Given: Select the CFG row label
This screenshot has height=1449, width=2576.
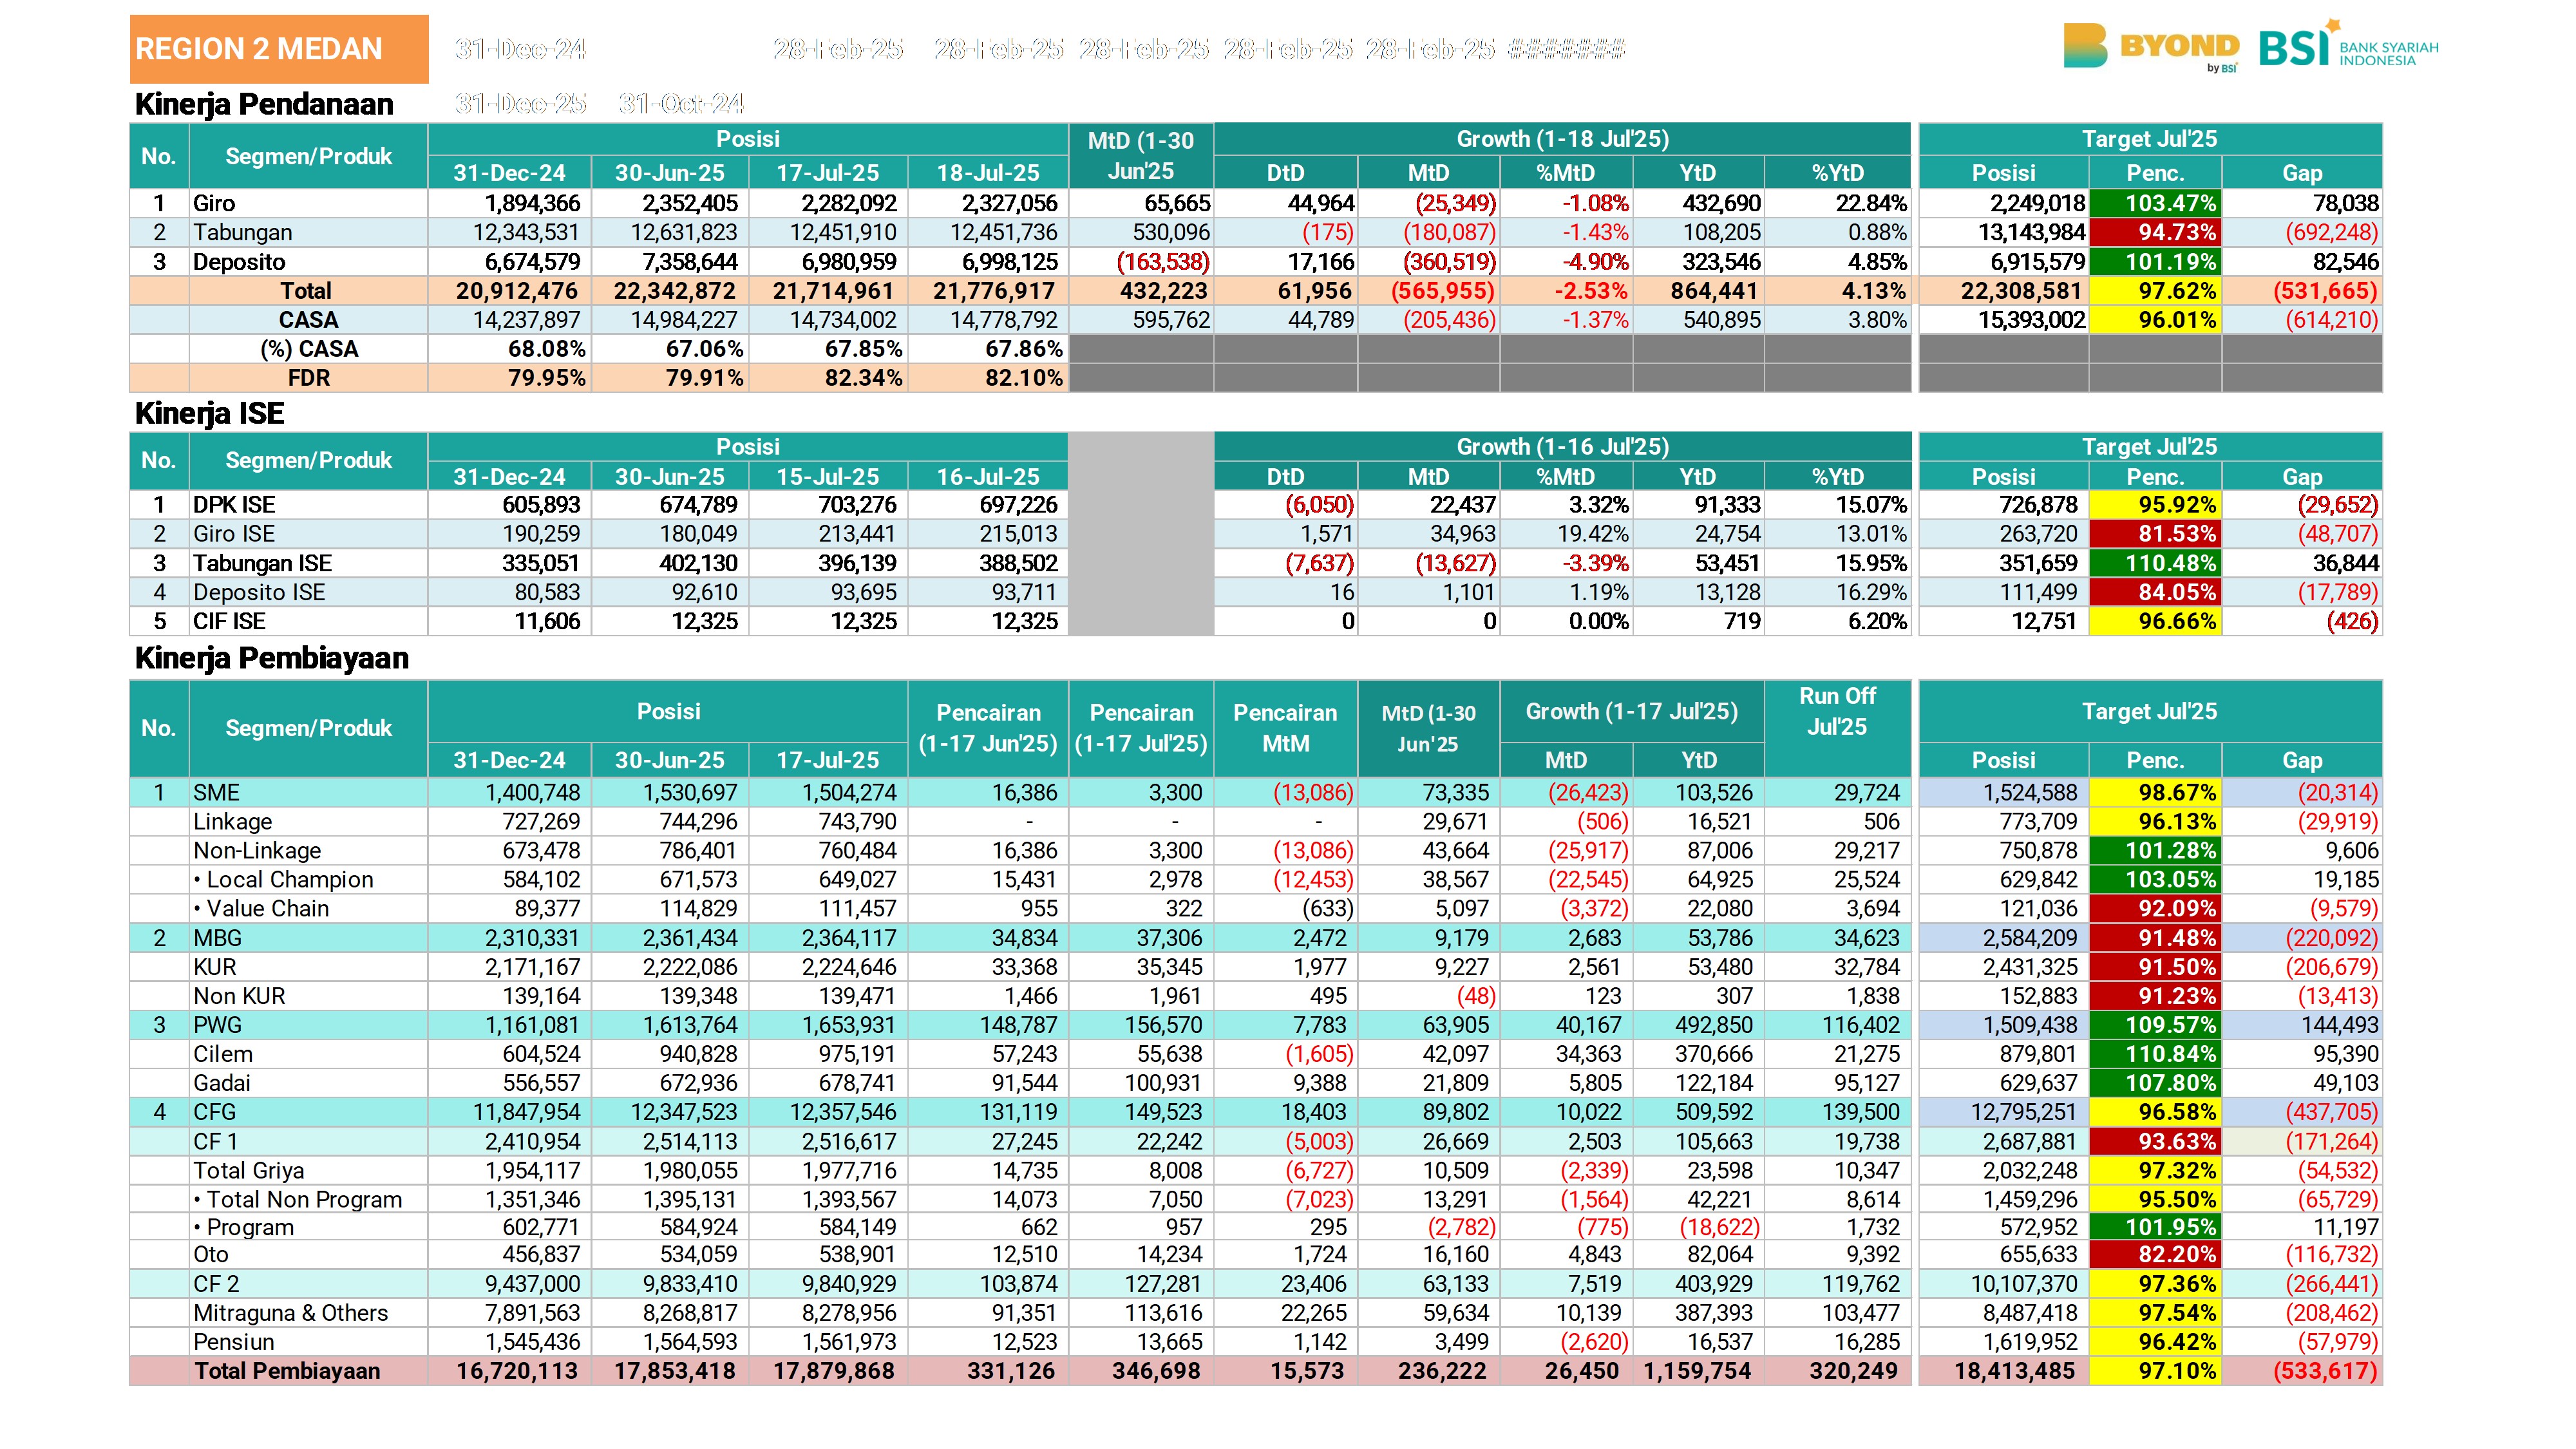Looking at the screenshot, I should (214, 1112).
